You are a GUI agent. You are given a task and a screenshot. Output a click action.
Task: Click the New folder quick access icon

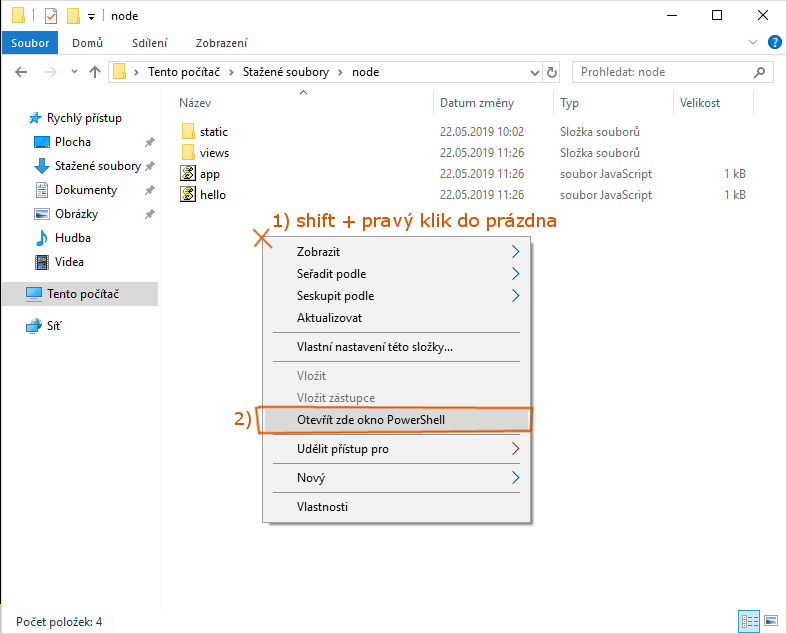coord(73,16)
